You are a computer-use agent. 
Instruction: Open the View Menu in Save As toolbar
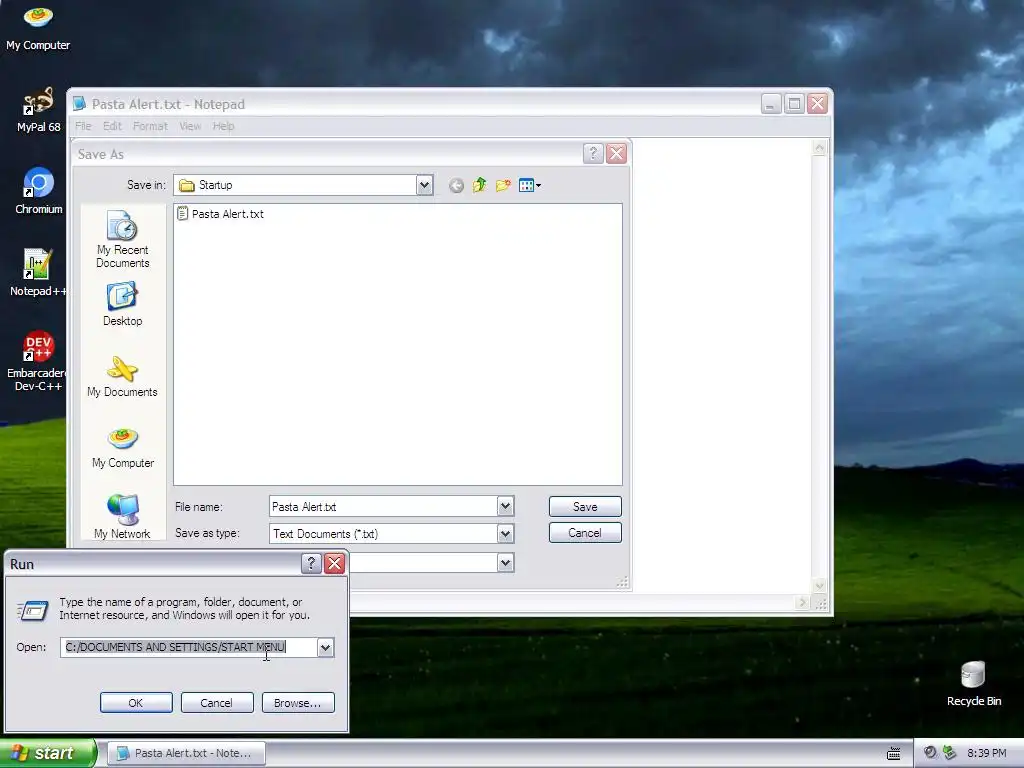529,185
